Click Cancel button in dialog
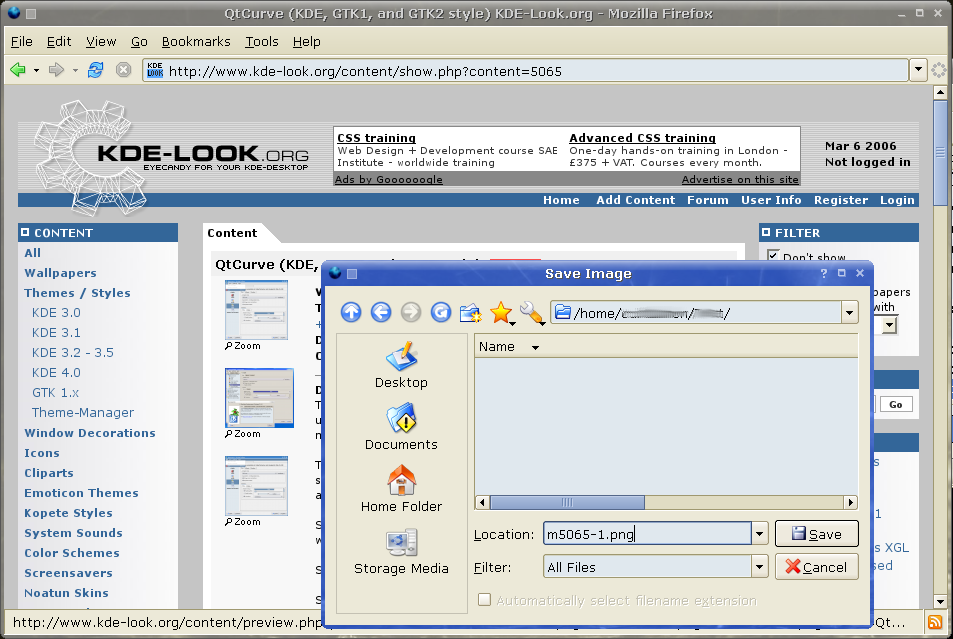 click(816, 567)
